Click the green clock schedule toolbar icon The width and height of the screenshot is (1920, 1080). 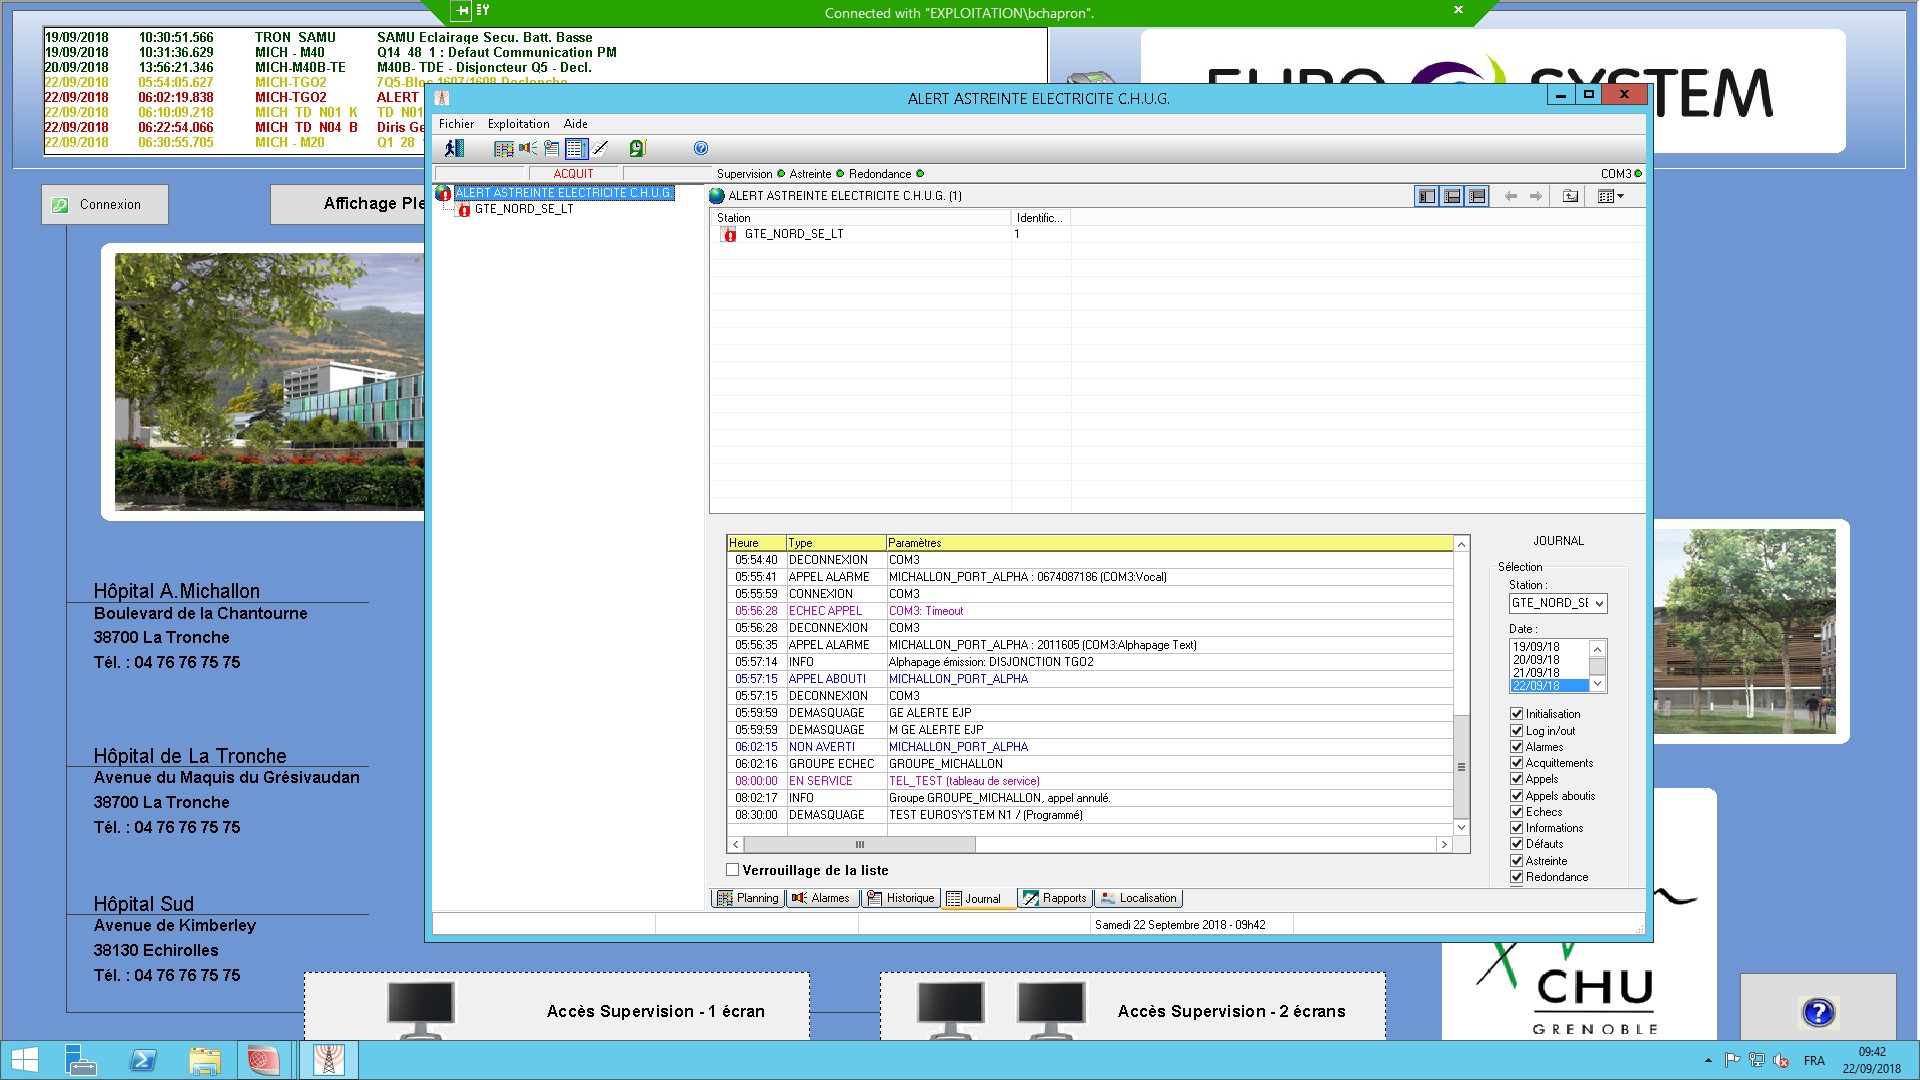click(637, 148)
